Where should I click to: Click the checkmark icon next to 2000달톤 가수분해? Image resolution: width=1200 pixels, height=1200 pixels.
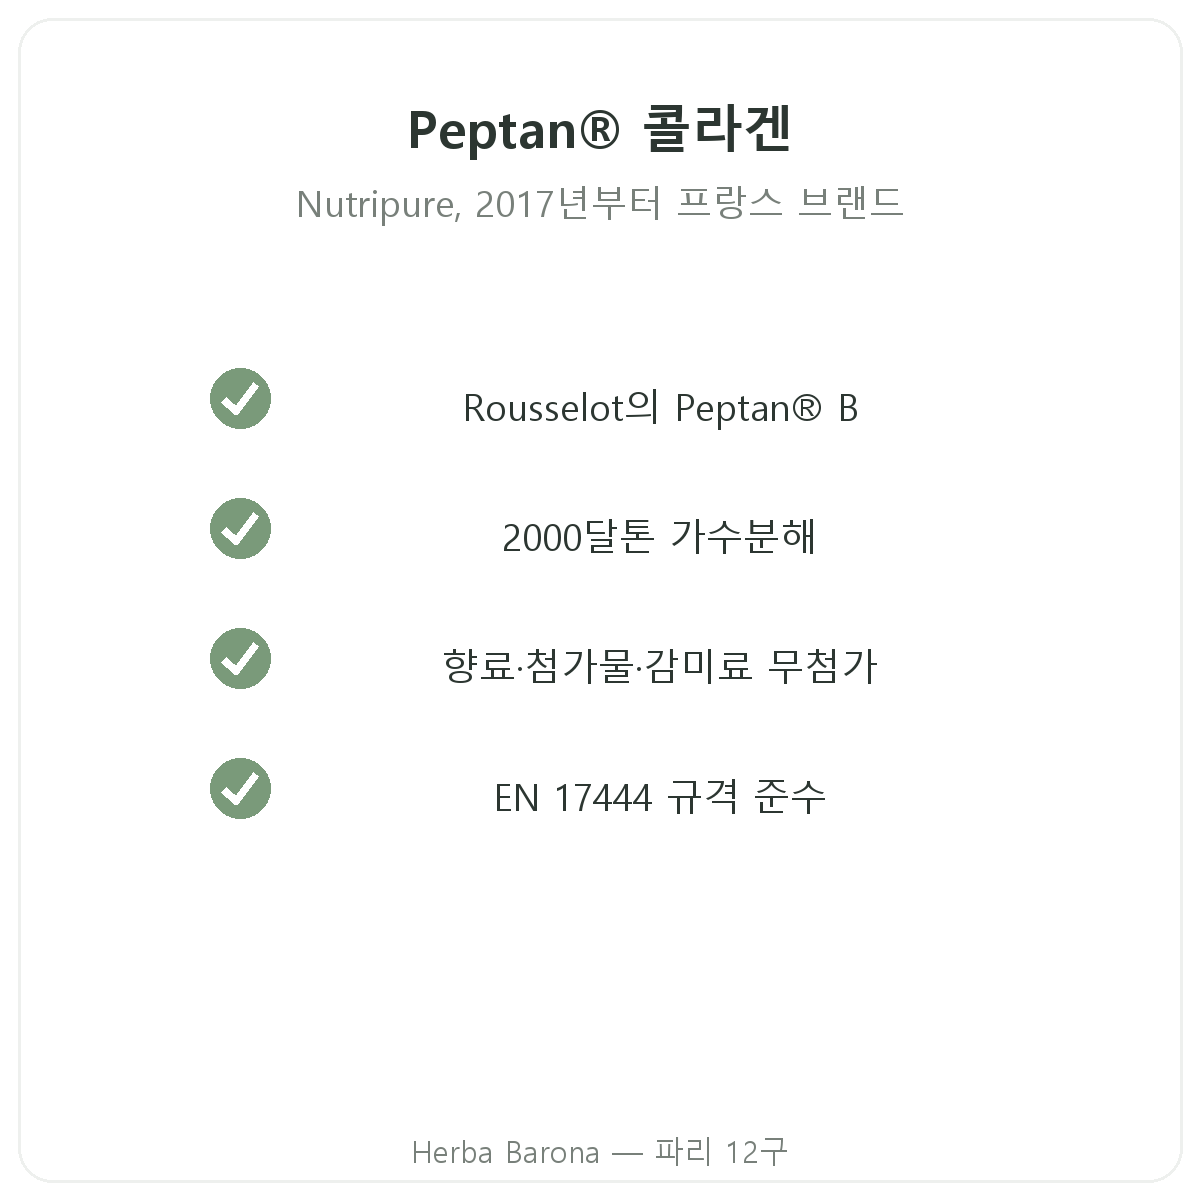click(240, 529)
